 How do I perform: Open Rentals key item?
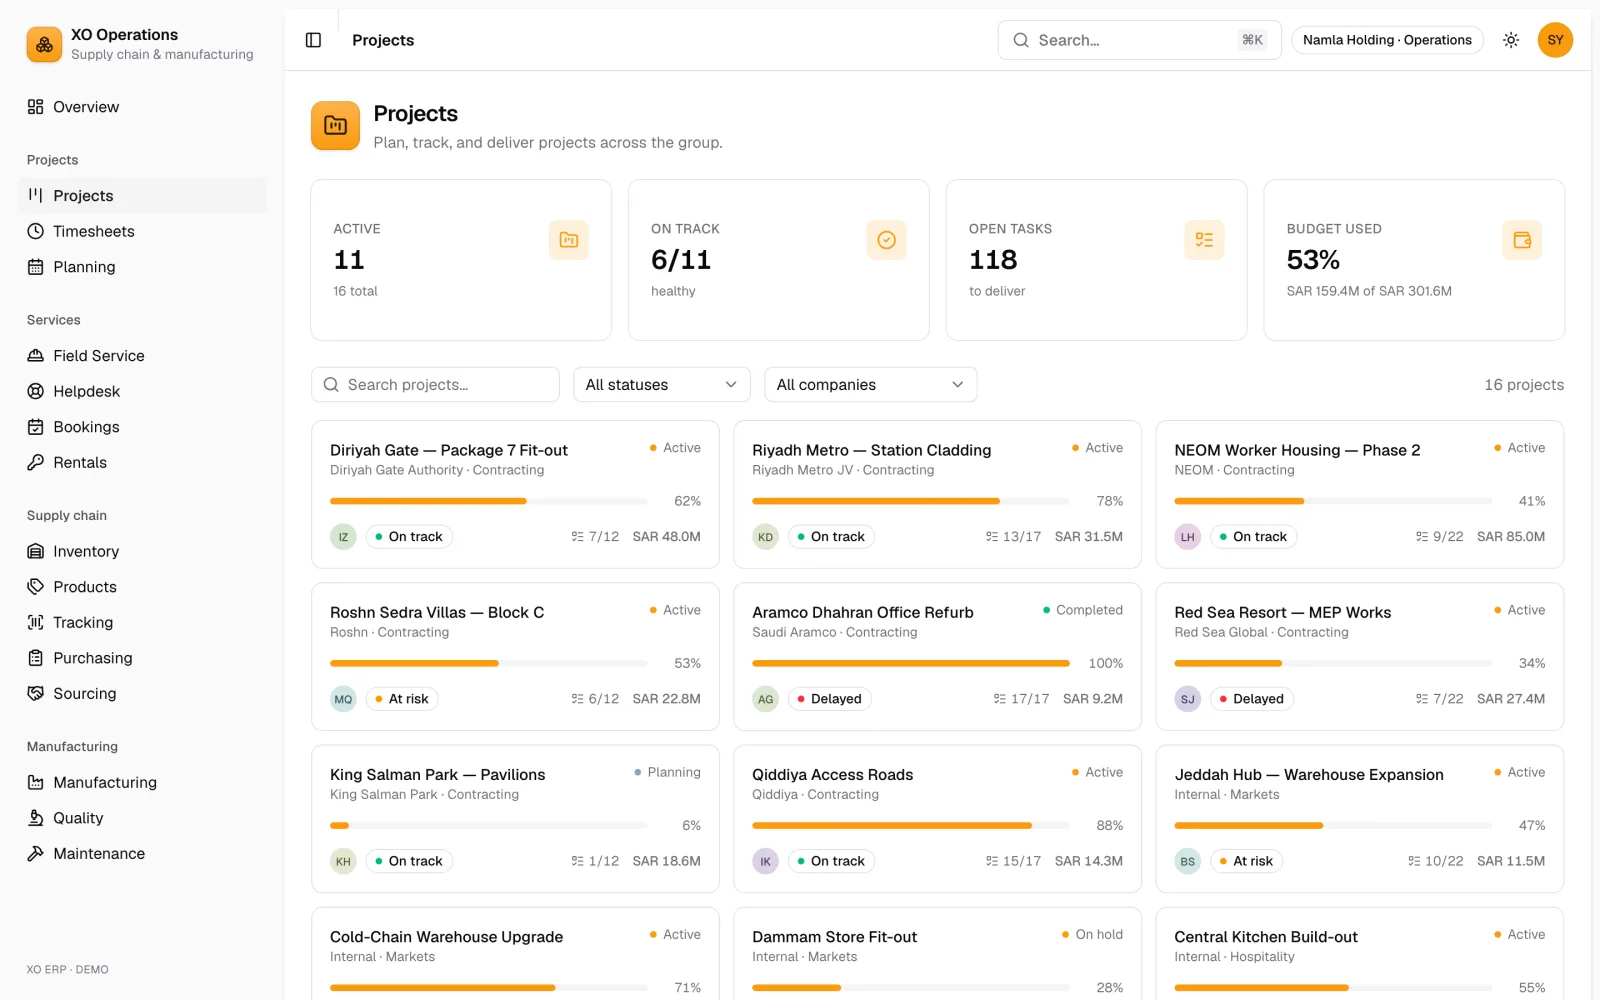tap(143, 462)
